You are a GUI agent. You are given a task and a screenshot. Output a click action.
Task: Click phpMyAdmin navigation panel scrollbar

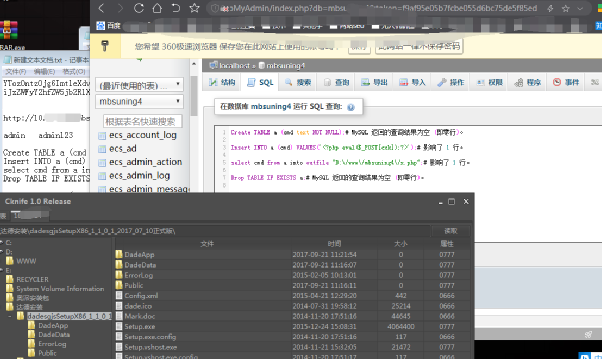coord(194,96)
